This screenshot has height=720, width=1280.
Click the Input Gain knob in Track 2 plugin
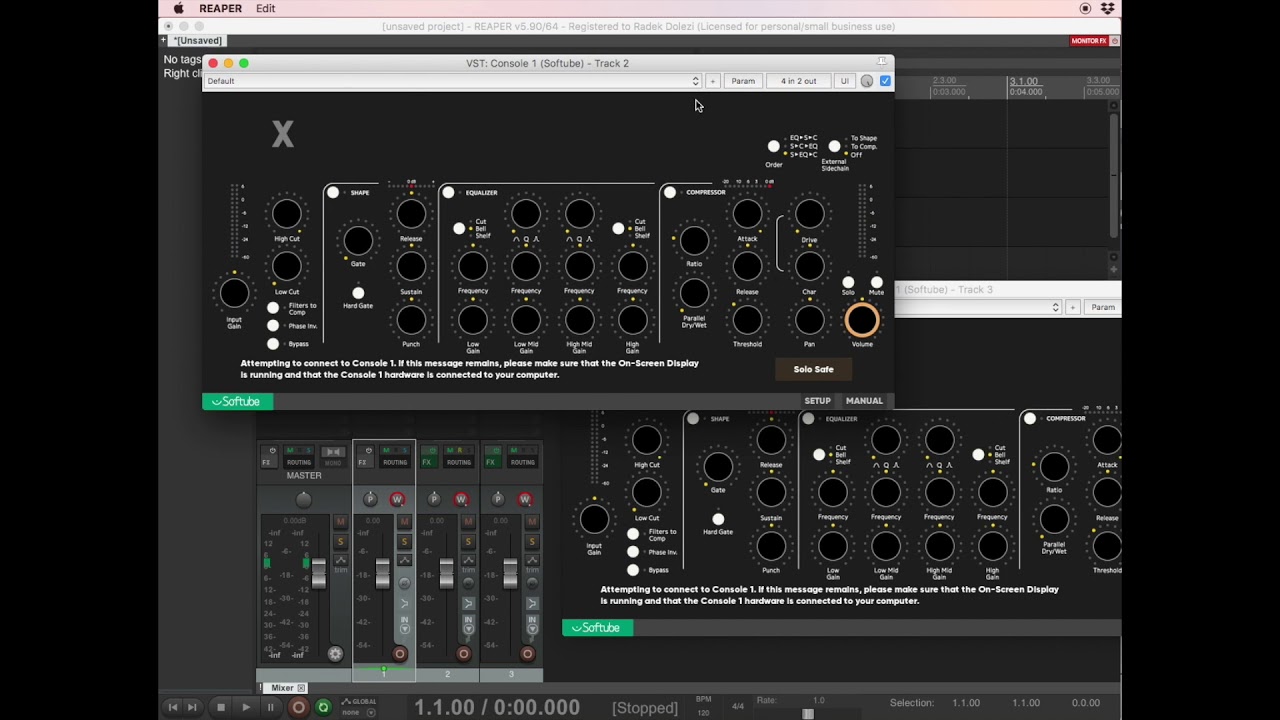234,293
